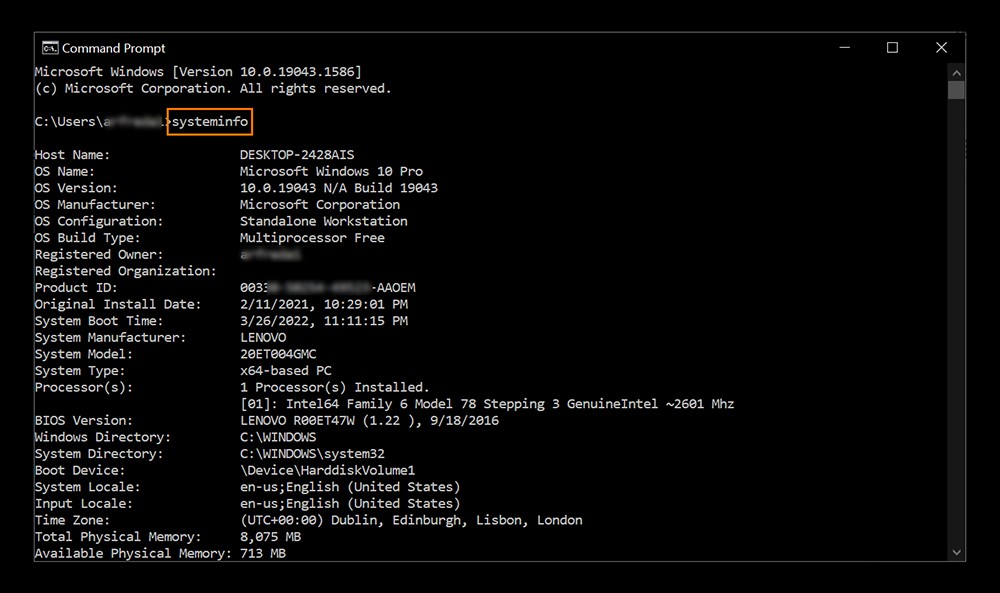Click 'Multiprocessor Free' build type value

[312, 238]
